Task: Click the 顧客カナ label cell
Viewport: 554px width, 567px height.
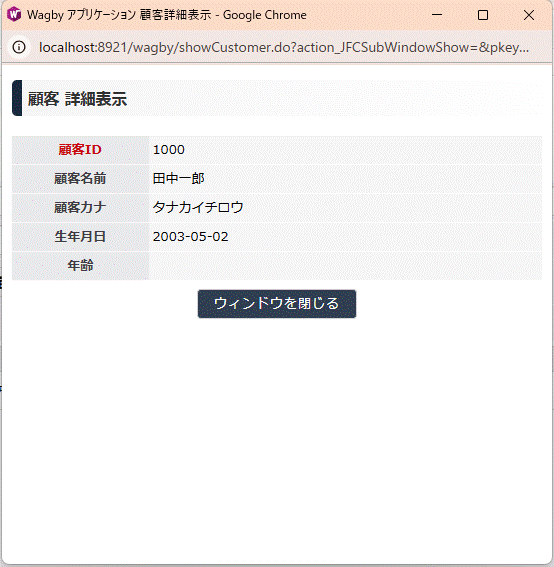Action: point(80,208)
